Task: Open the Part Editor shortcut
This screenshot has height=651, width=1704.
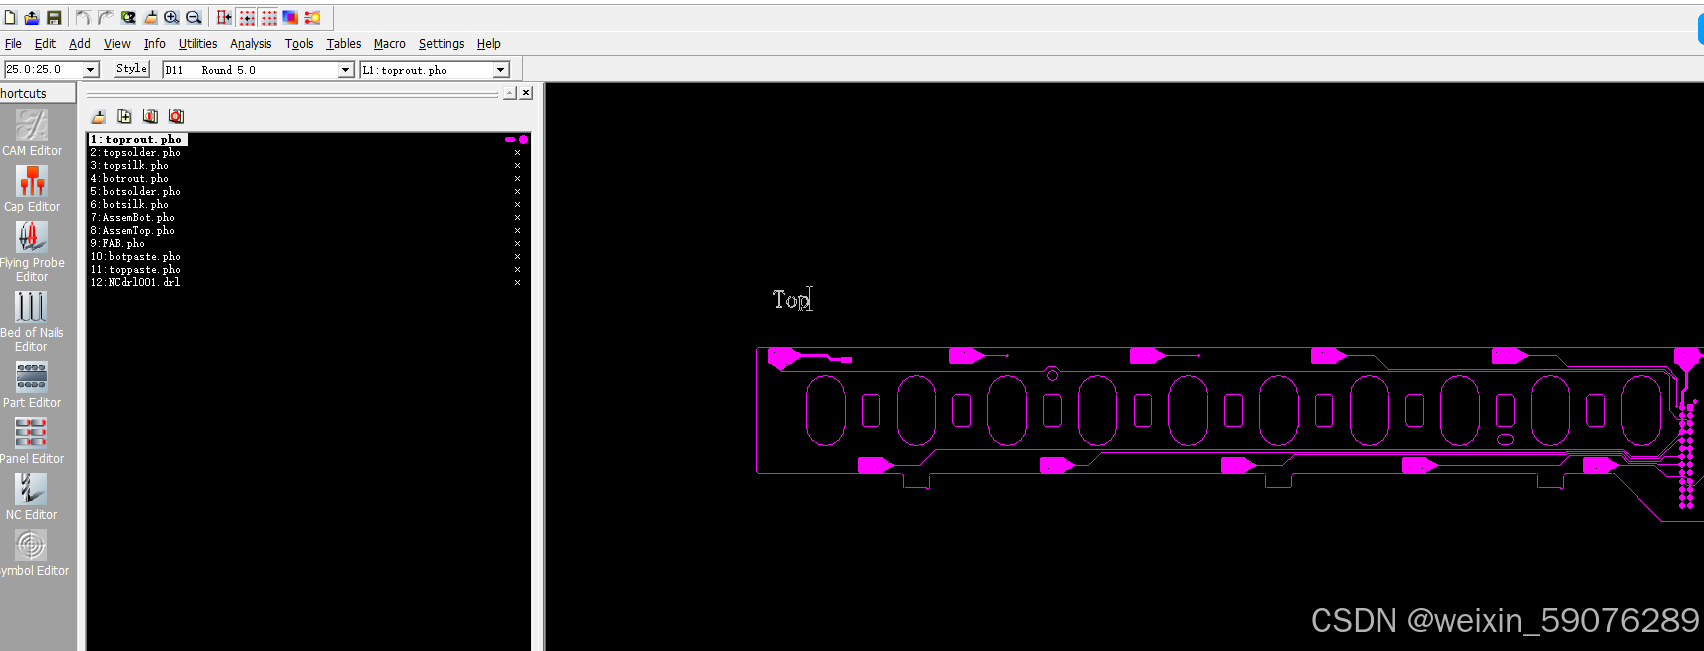Action: (x=32, y=385)
